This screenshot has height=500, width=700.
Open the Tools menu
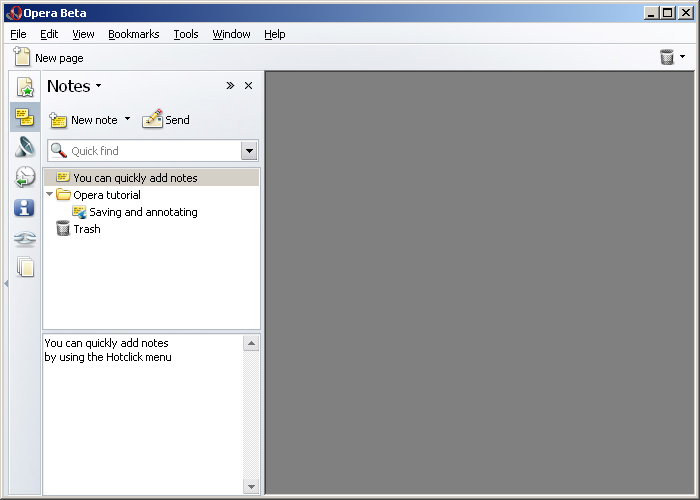tap(185, 34)
